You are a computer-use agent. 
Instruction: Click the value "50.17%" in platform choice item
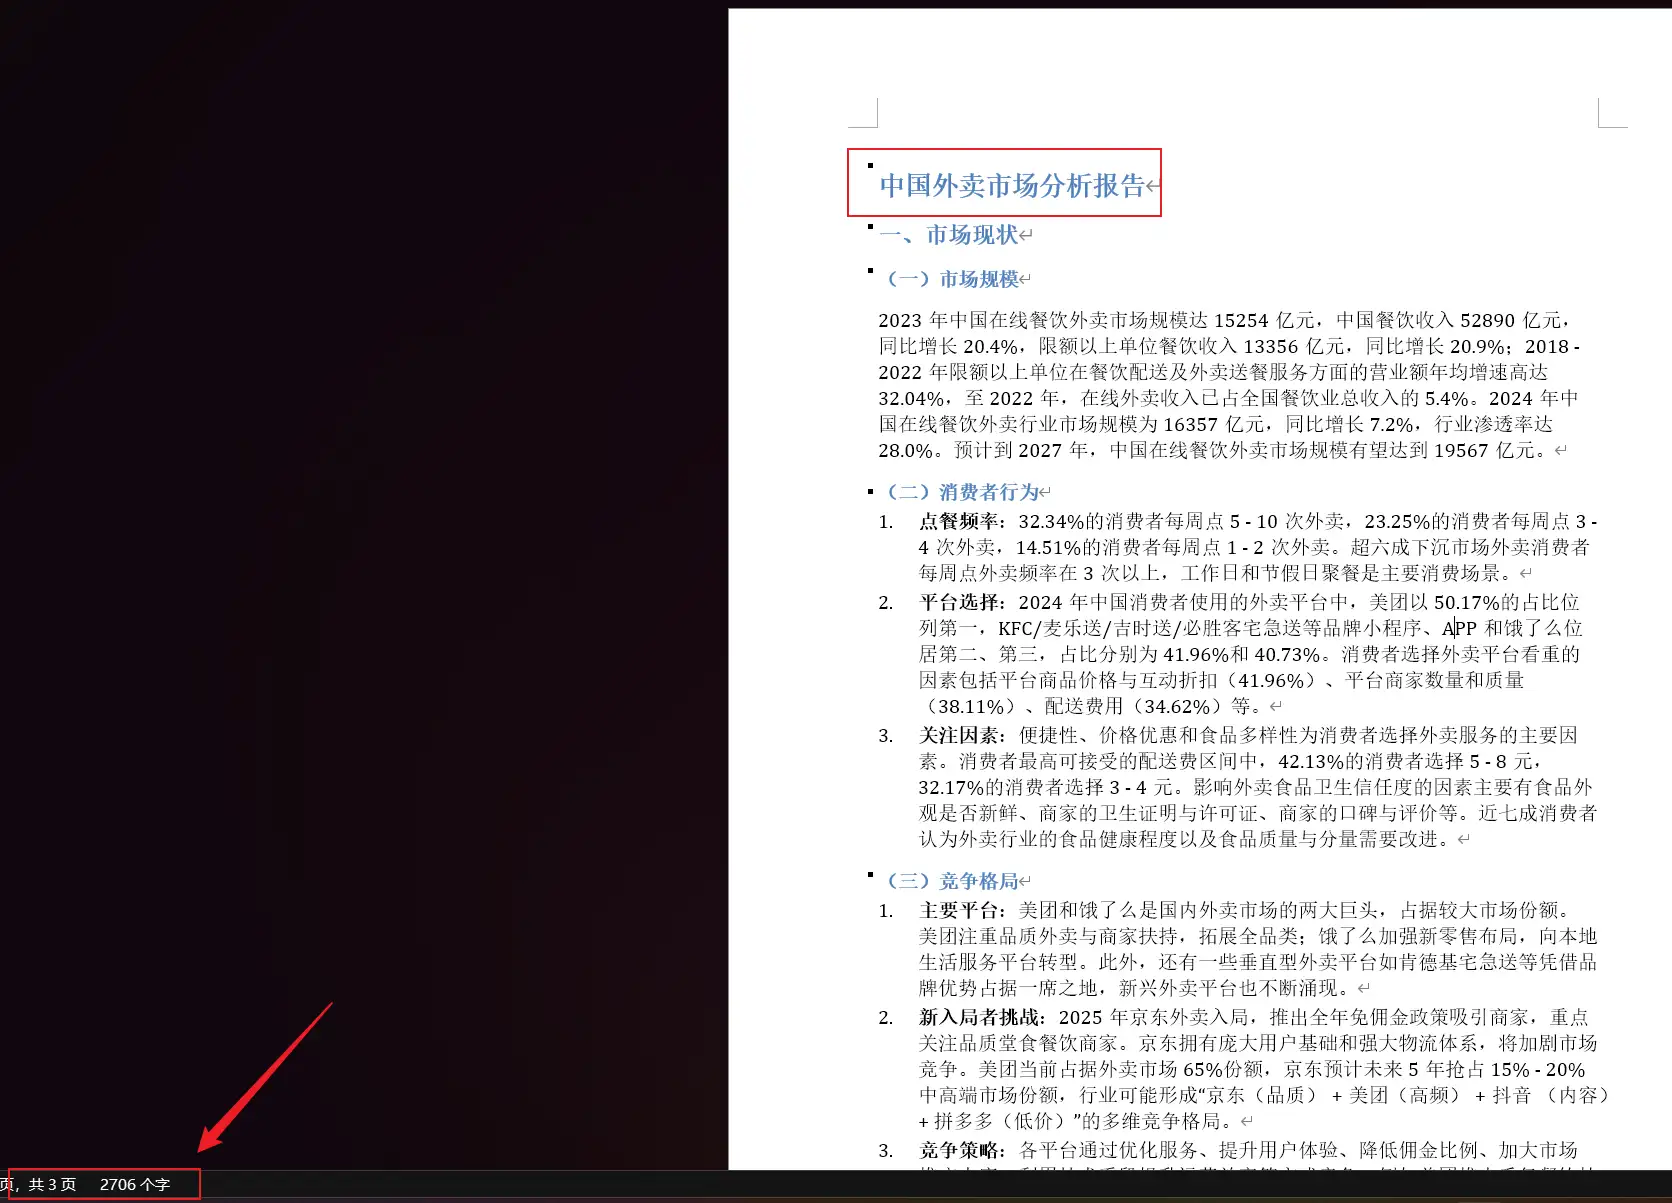point(1467,602)
